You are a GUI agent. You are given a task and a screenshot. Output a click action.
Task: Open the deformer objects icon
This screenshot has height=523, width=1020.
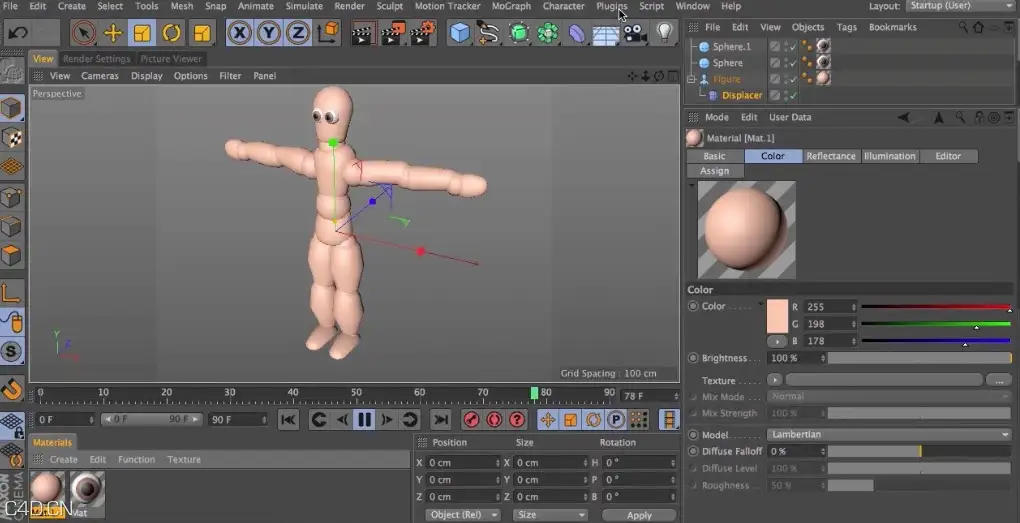(577, 33)
